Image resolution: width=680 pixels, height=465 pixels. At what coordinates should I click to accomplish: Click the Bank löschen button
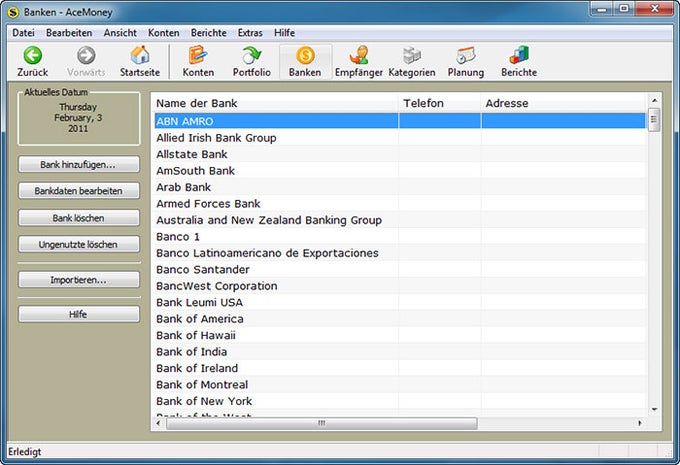pyautogui.click(x=78, y=218)
